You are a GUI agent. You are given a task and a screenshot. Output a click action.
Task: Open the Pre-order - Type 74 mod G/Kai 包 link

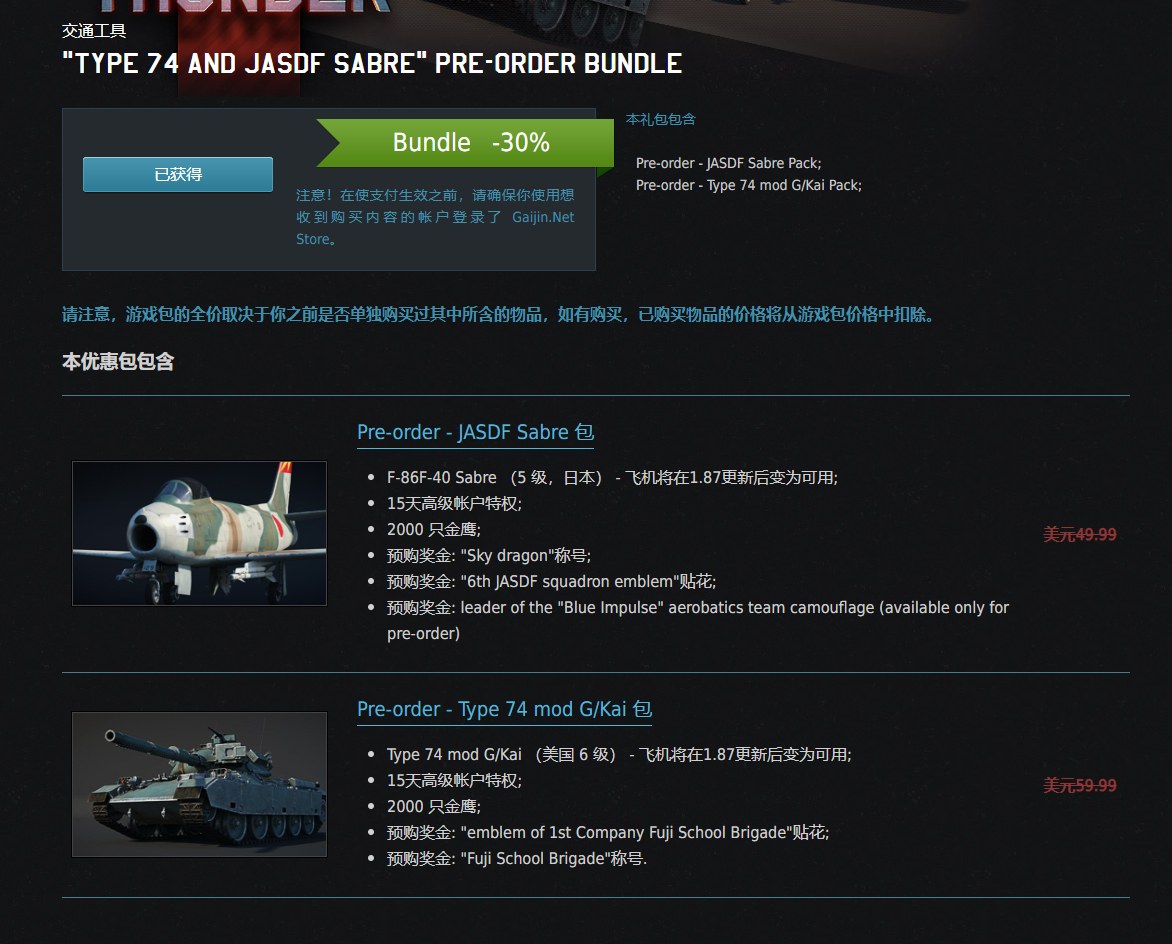click(505, 709)
